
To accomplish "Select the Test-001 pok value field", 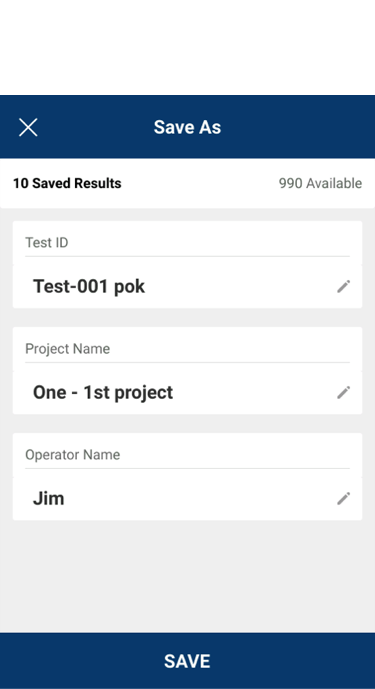I will click(187, 286).
